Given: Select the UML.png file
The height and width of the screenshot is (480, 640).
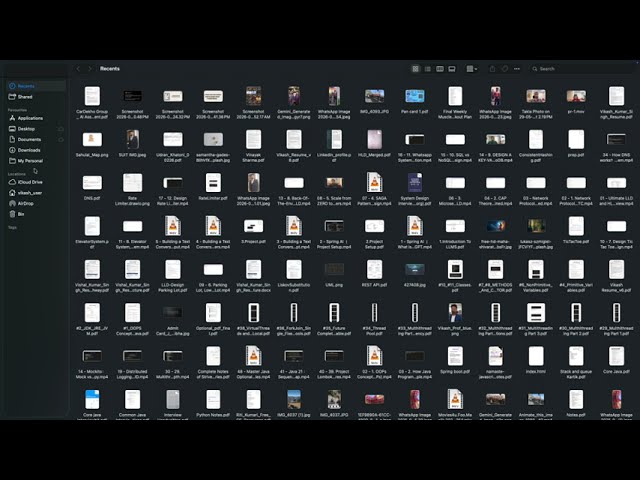Looking at the screenshot, I should pos(334,273).
